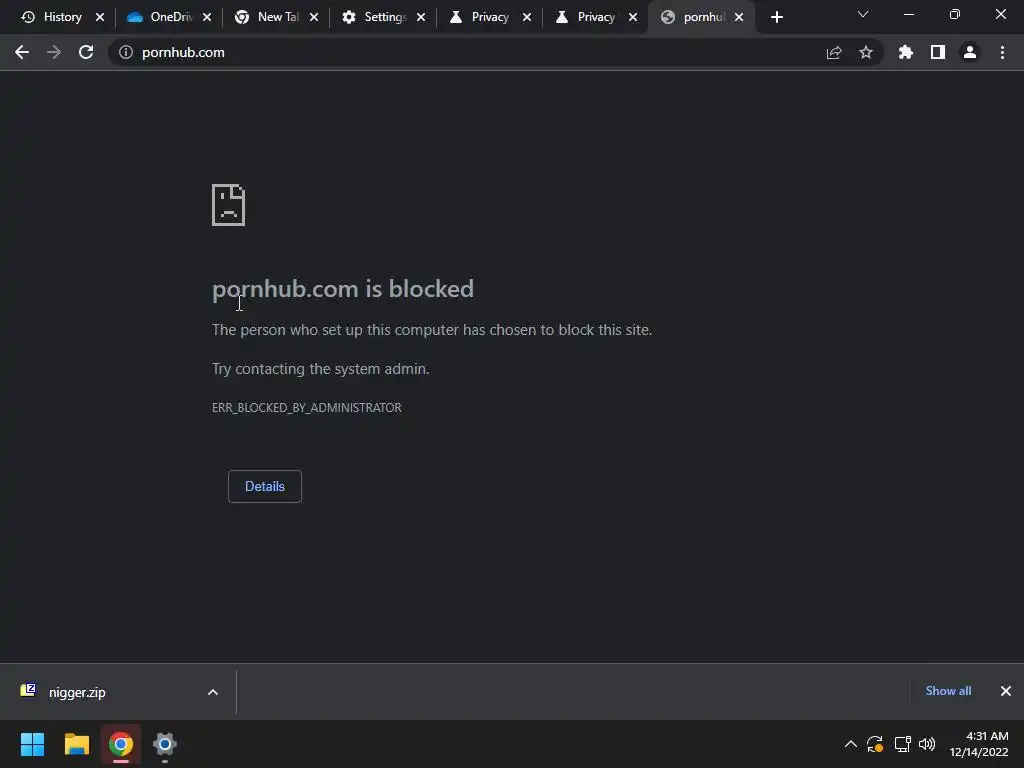The height and width of the screenshot is (768, 1024).
Task: Show hidden system tray icons
Action: tap(851, 744)
